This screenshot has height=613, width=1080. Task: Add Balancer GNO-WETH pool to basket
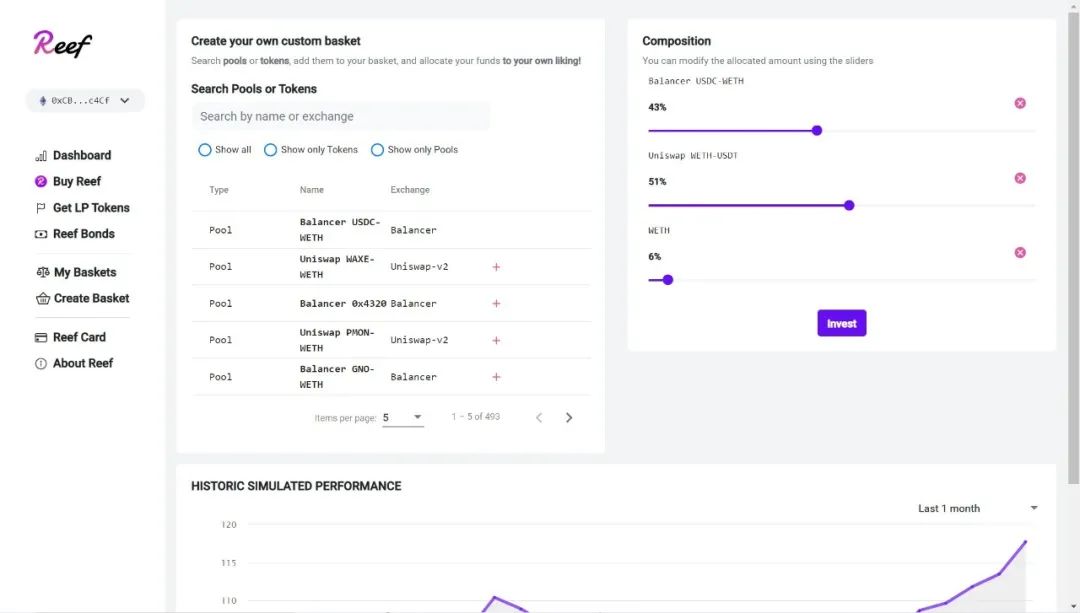[x=496, y=377]
